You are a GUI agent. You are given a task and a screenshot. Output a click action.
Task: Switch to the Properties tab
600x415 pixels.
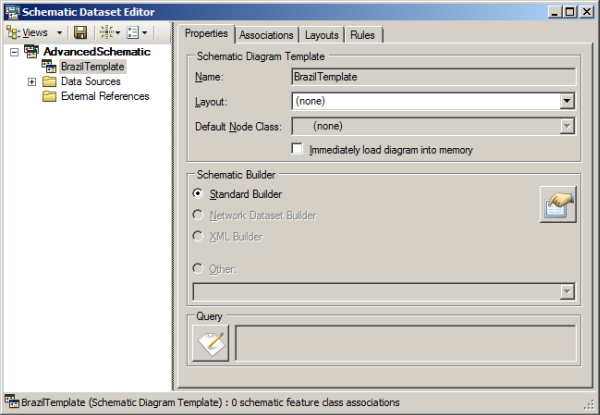(206, 34)
